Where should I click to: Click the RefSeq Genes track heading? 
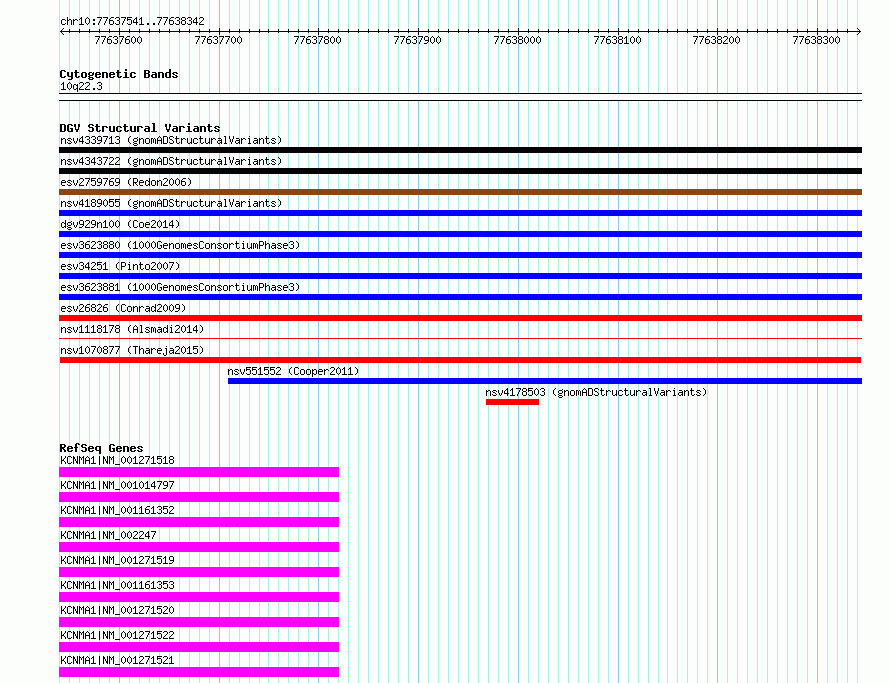101,449
